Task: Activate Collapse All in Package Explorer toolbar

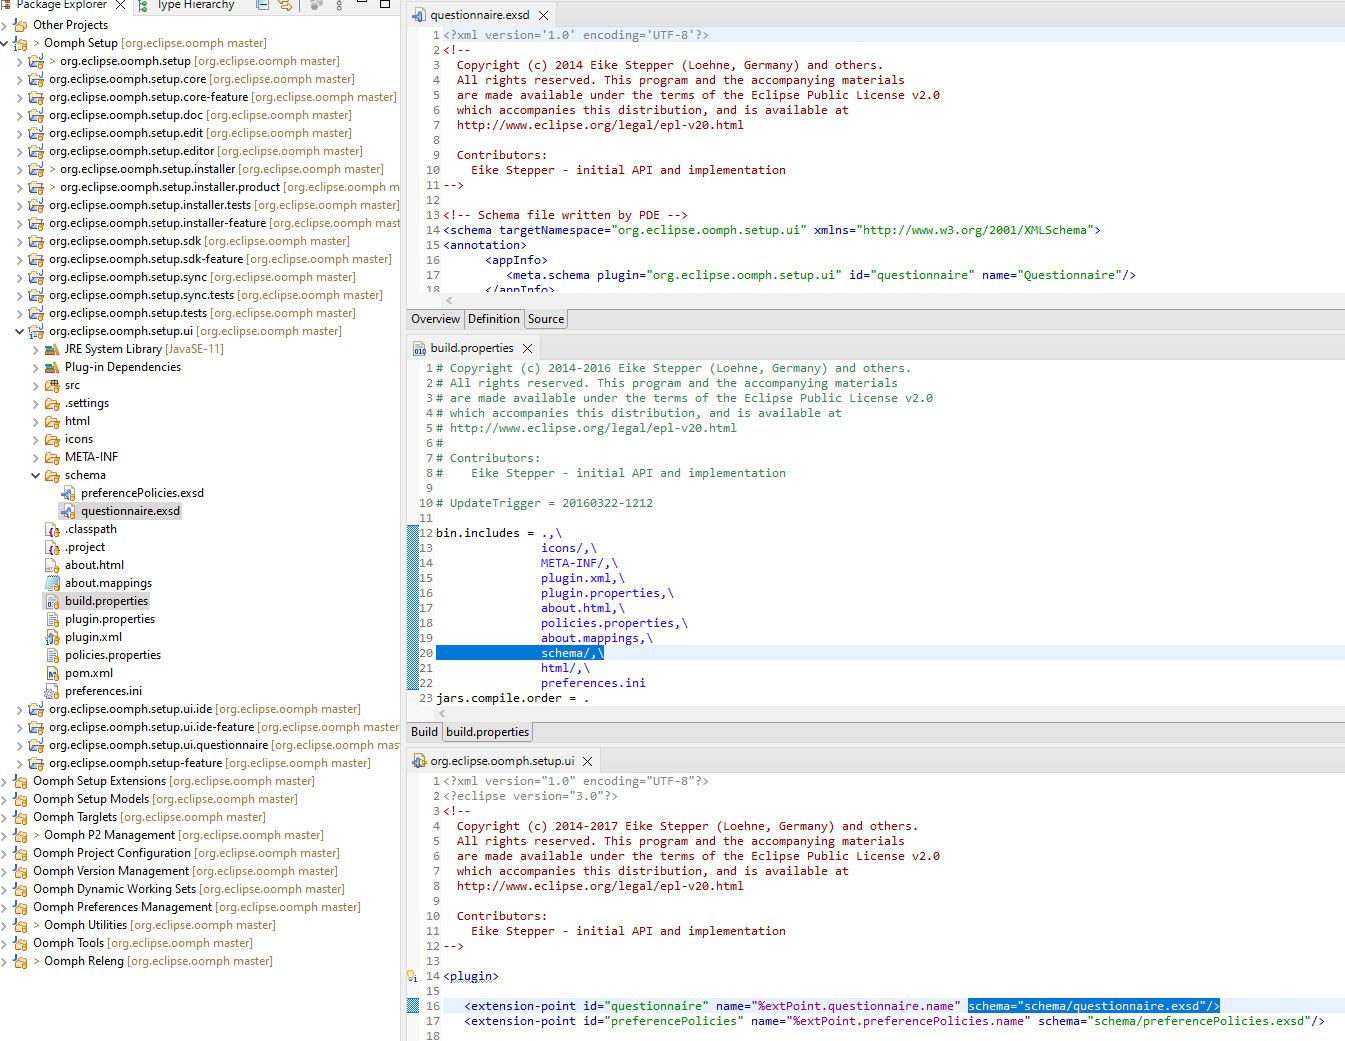Action: coord(262,5)
